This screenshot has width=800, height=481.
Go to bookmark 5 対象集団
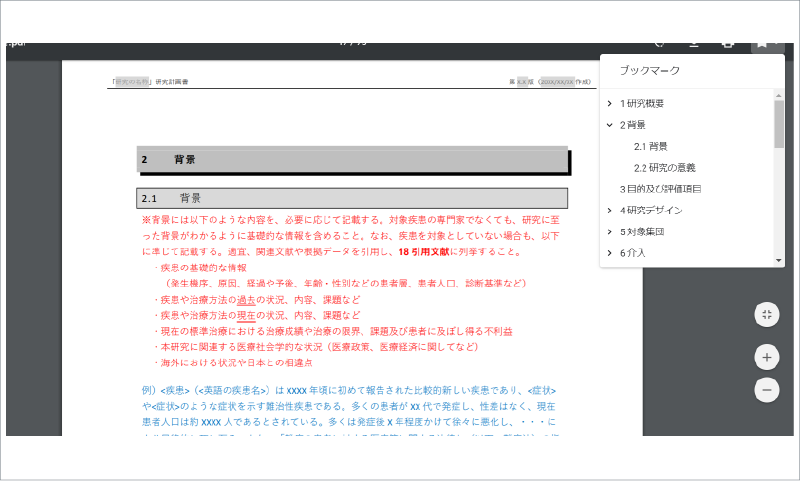click(x=642, y=232)
